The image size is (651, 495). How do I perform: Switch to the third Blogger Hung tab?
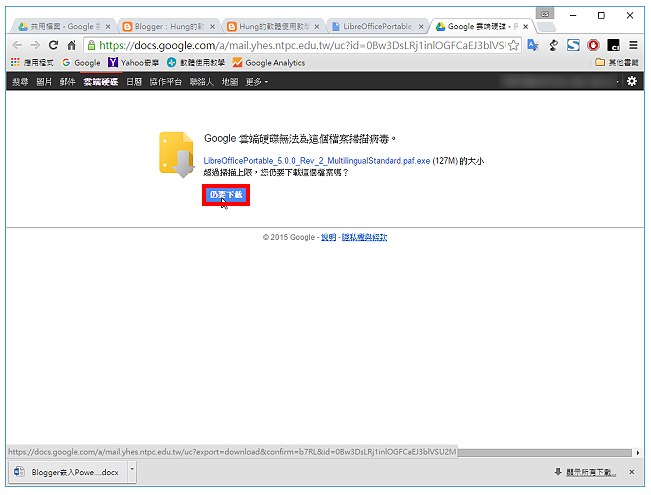coord(273,27)
